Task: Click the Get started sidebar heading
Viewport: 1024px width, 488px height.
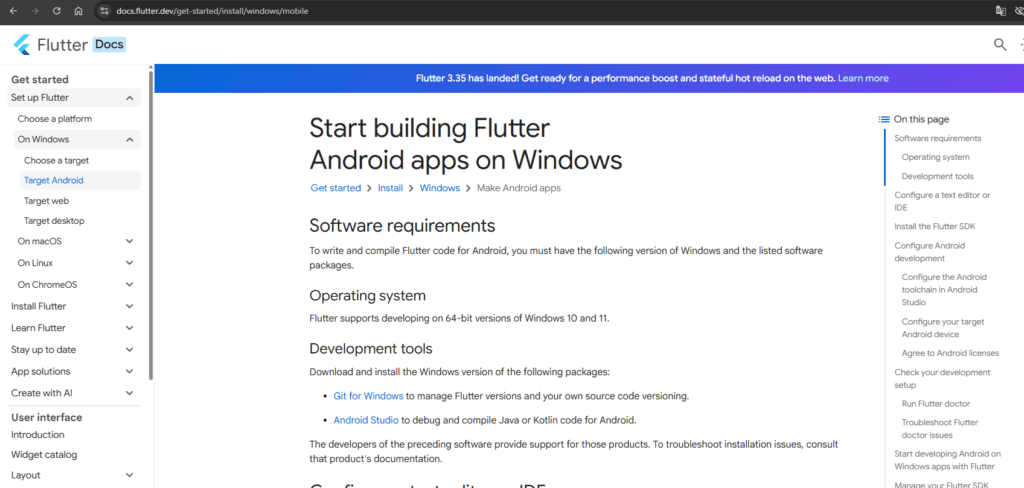Action: [x=40, y=80]
